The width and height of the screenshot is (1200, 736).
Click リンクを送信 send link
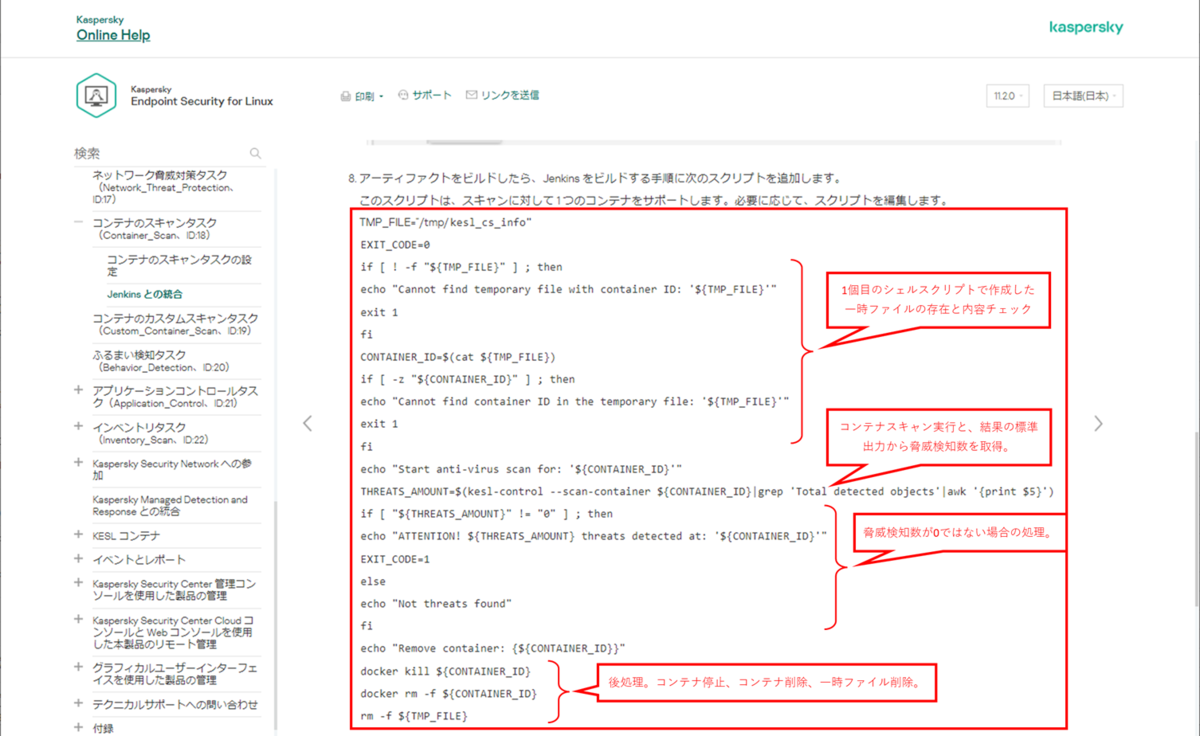(x=510, y=95)
